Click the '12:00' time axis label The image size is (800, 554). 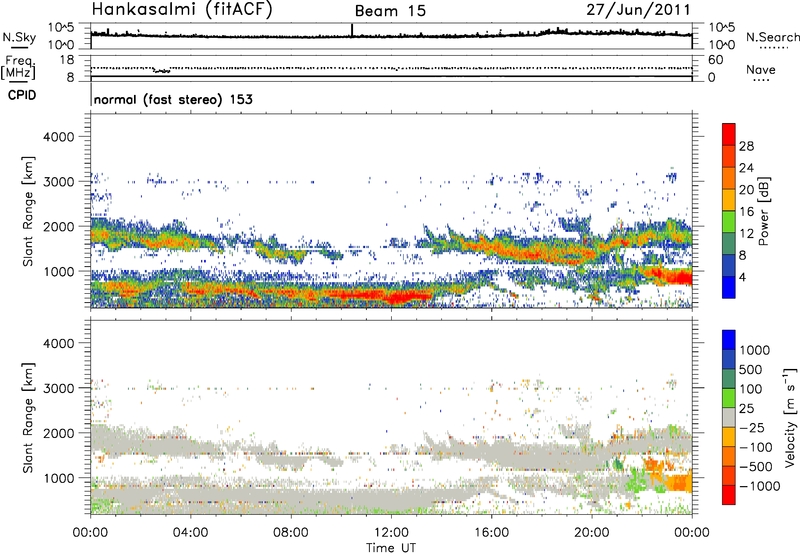click(391, 533)
